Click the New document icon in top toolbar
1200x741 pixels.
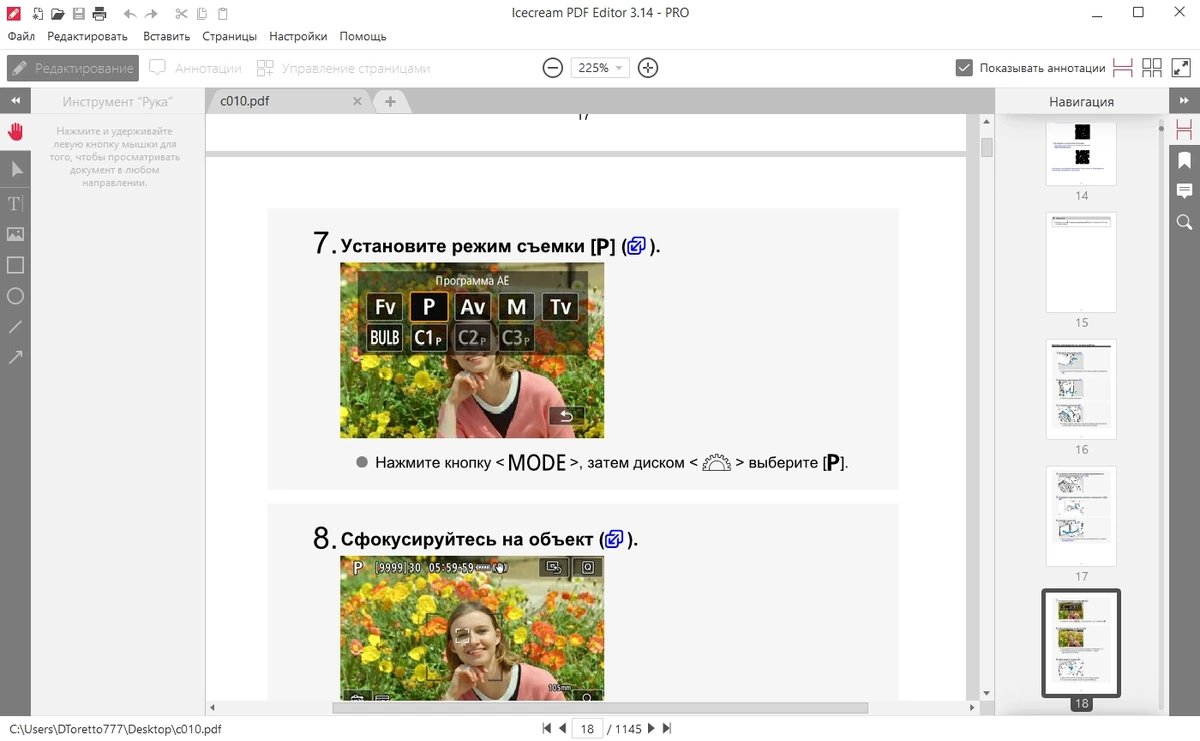(x=38, y=13)
